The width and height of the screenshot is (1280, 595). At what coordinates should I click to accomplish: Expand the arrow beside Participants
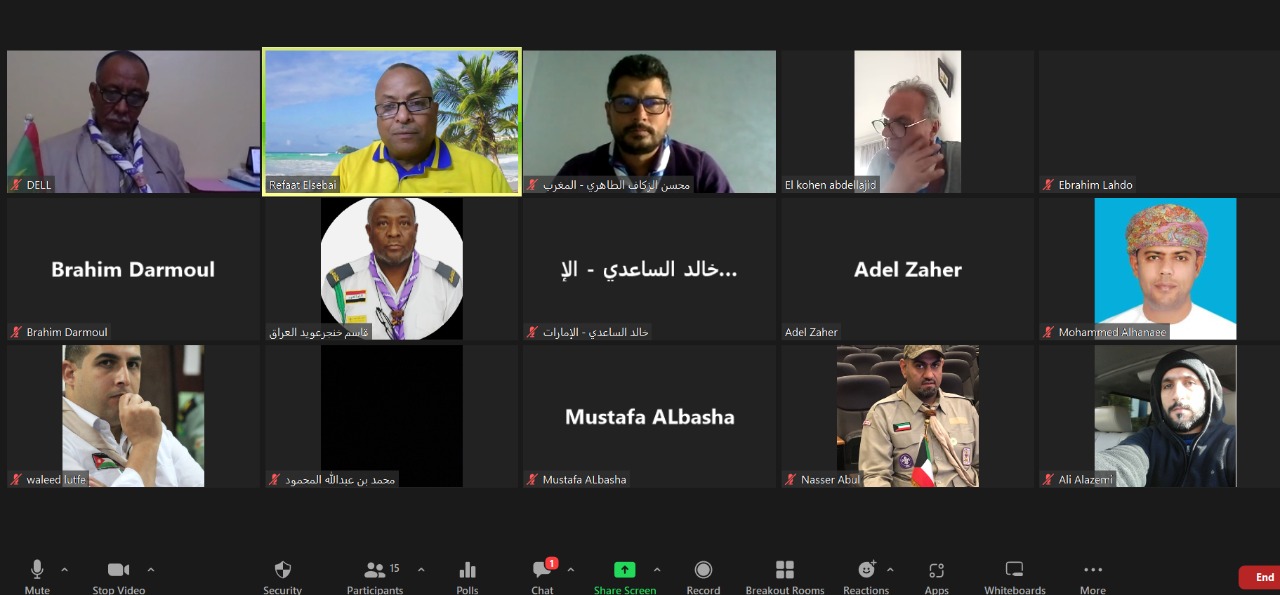point(421,570)
